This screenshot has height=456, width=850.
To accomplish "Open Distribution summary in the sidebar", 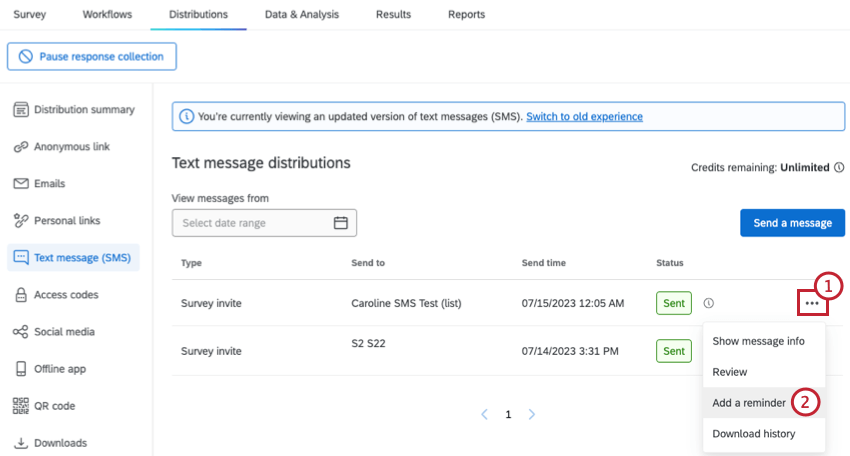I will (x=84, y=110).
